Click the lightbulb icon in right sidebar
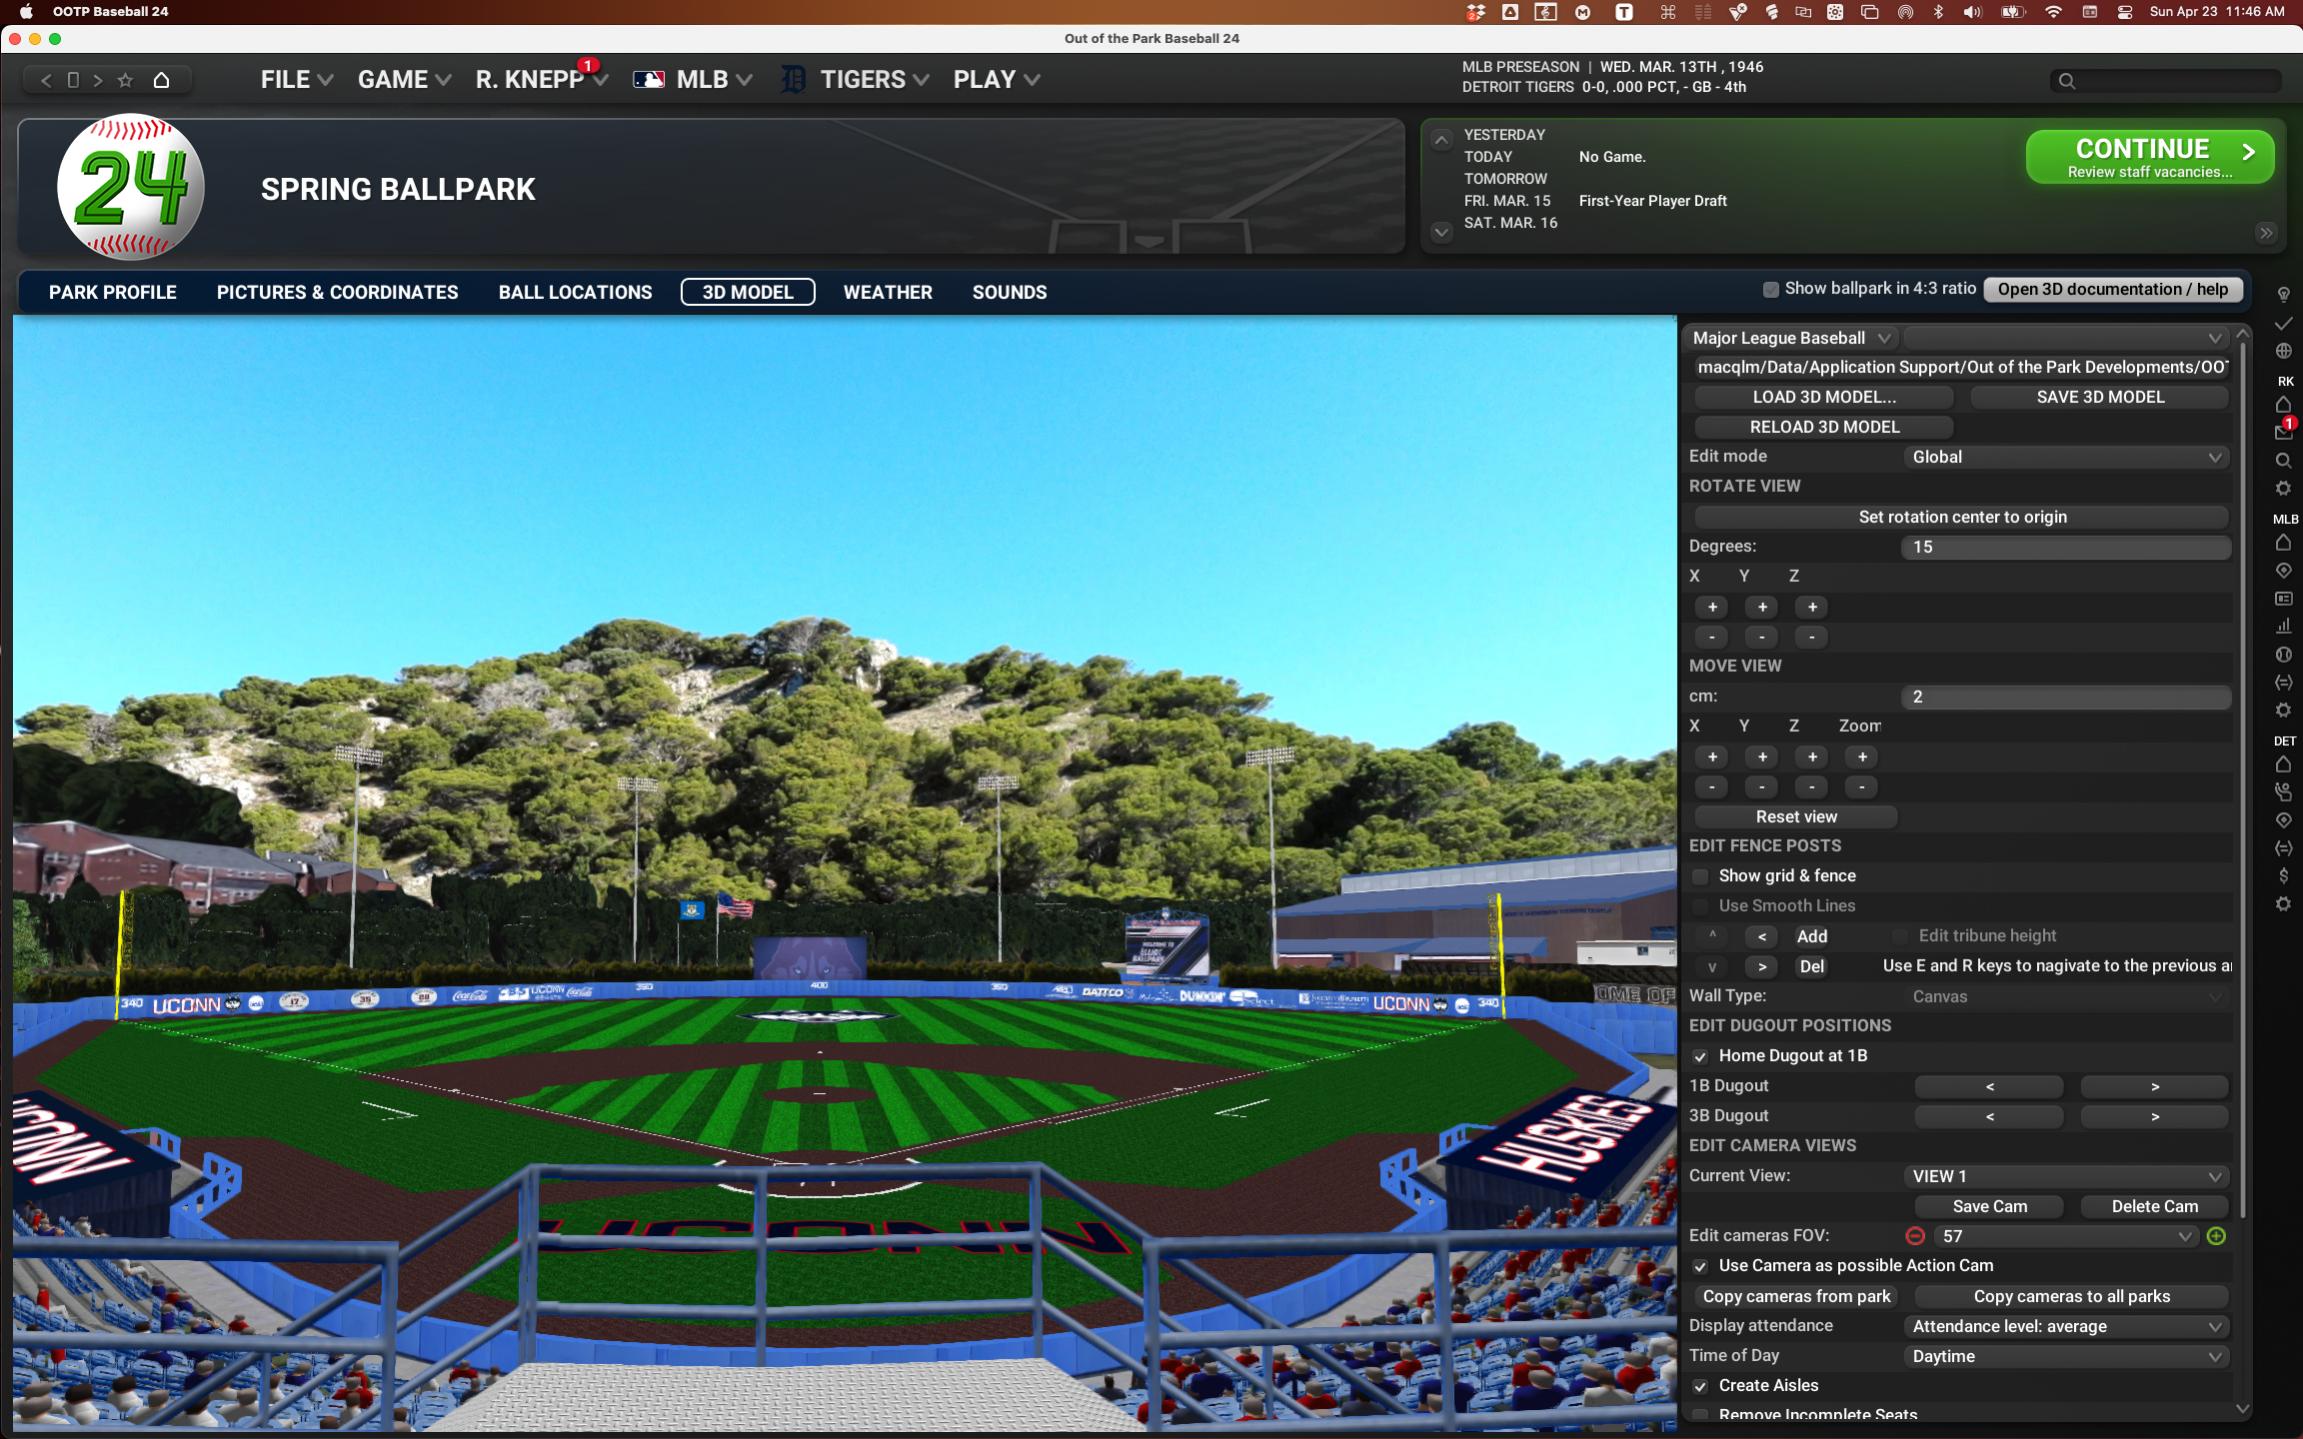2303x1439 pixels. [x=2283, y=295]
